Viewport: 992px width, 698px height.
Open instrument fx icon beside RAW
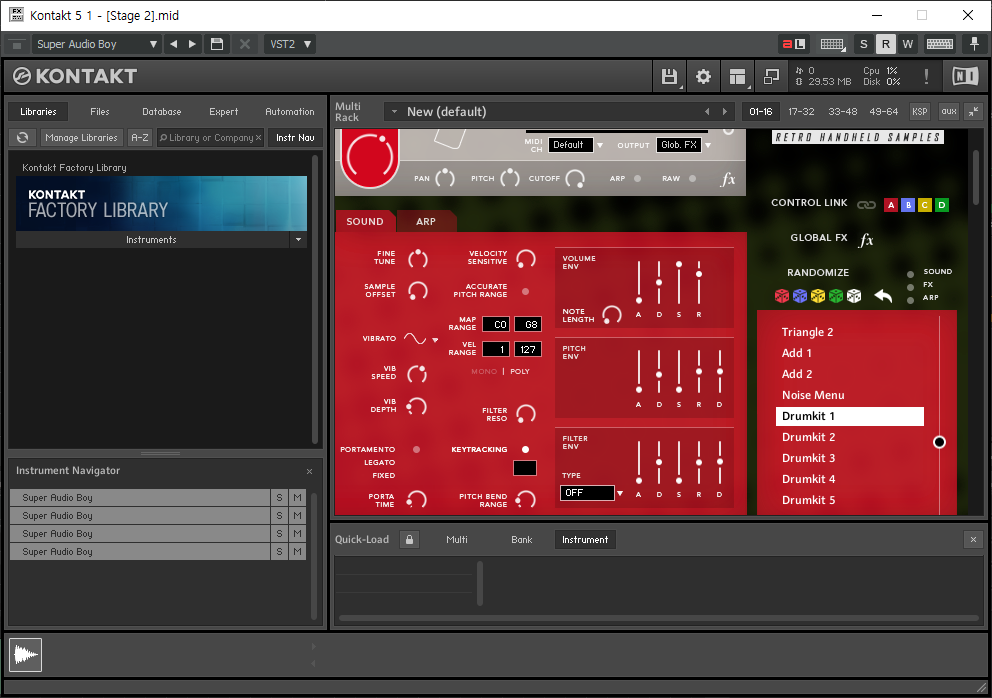pos(728,179)
